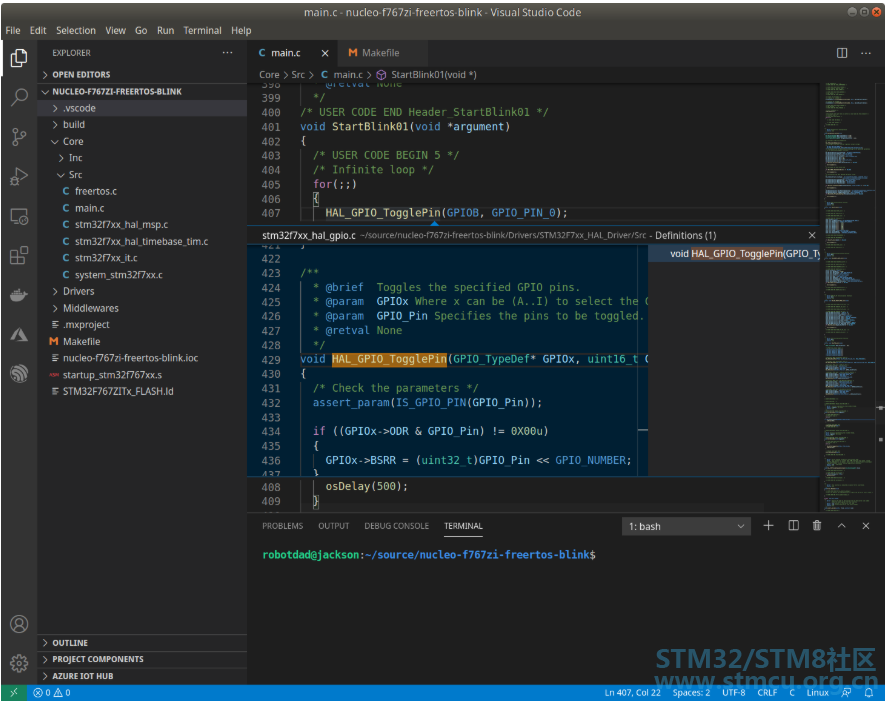887x704 pixels.
Task: Maximize the terminal panel size
Action: [841, 526]
